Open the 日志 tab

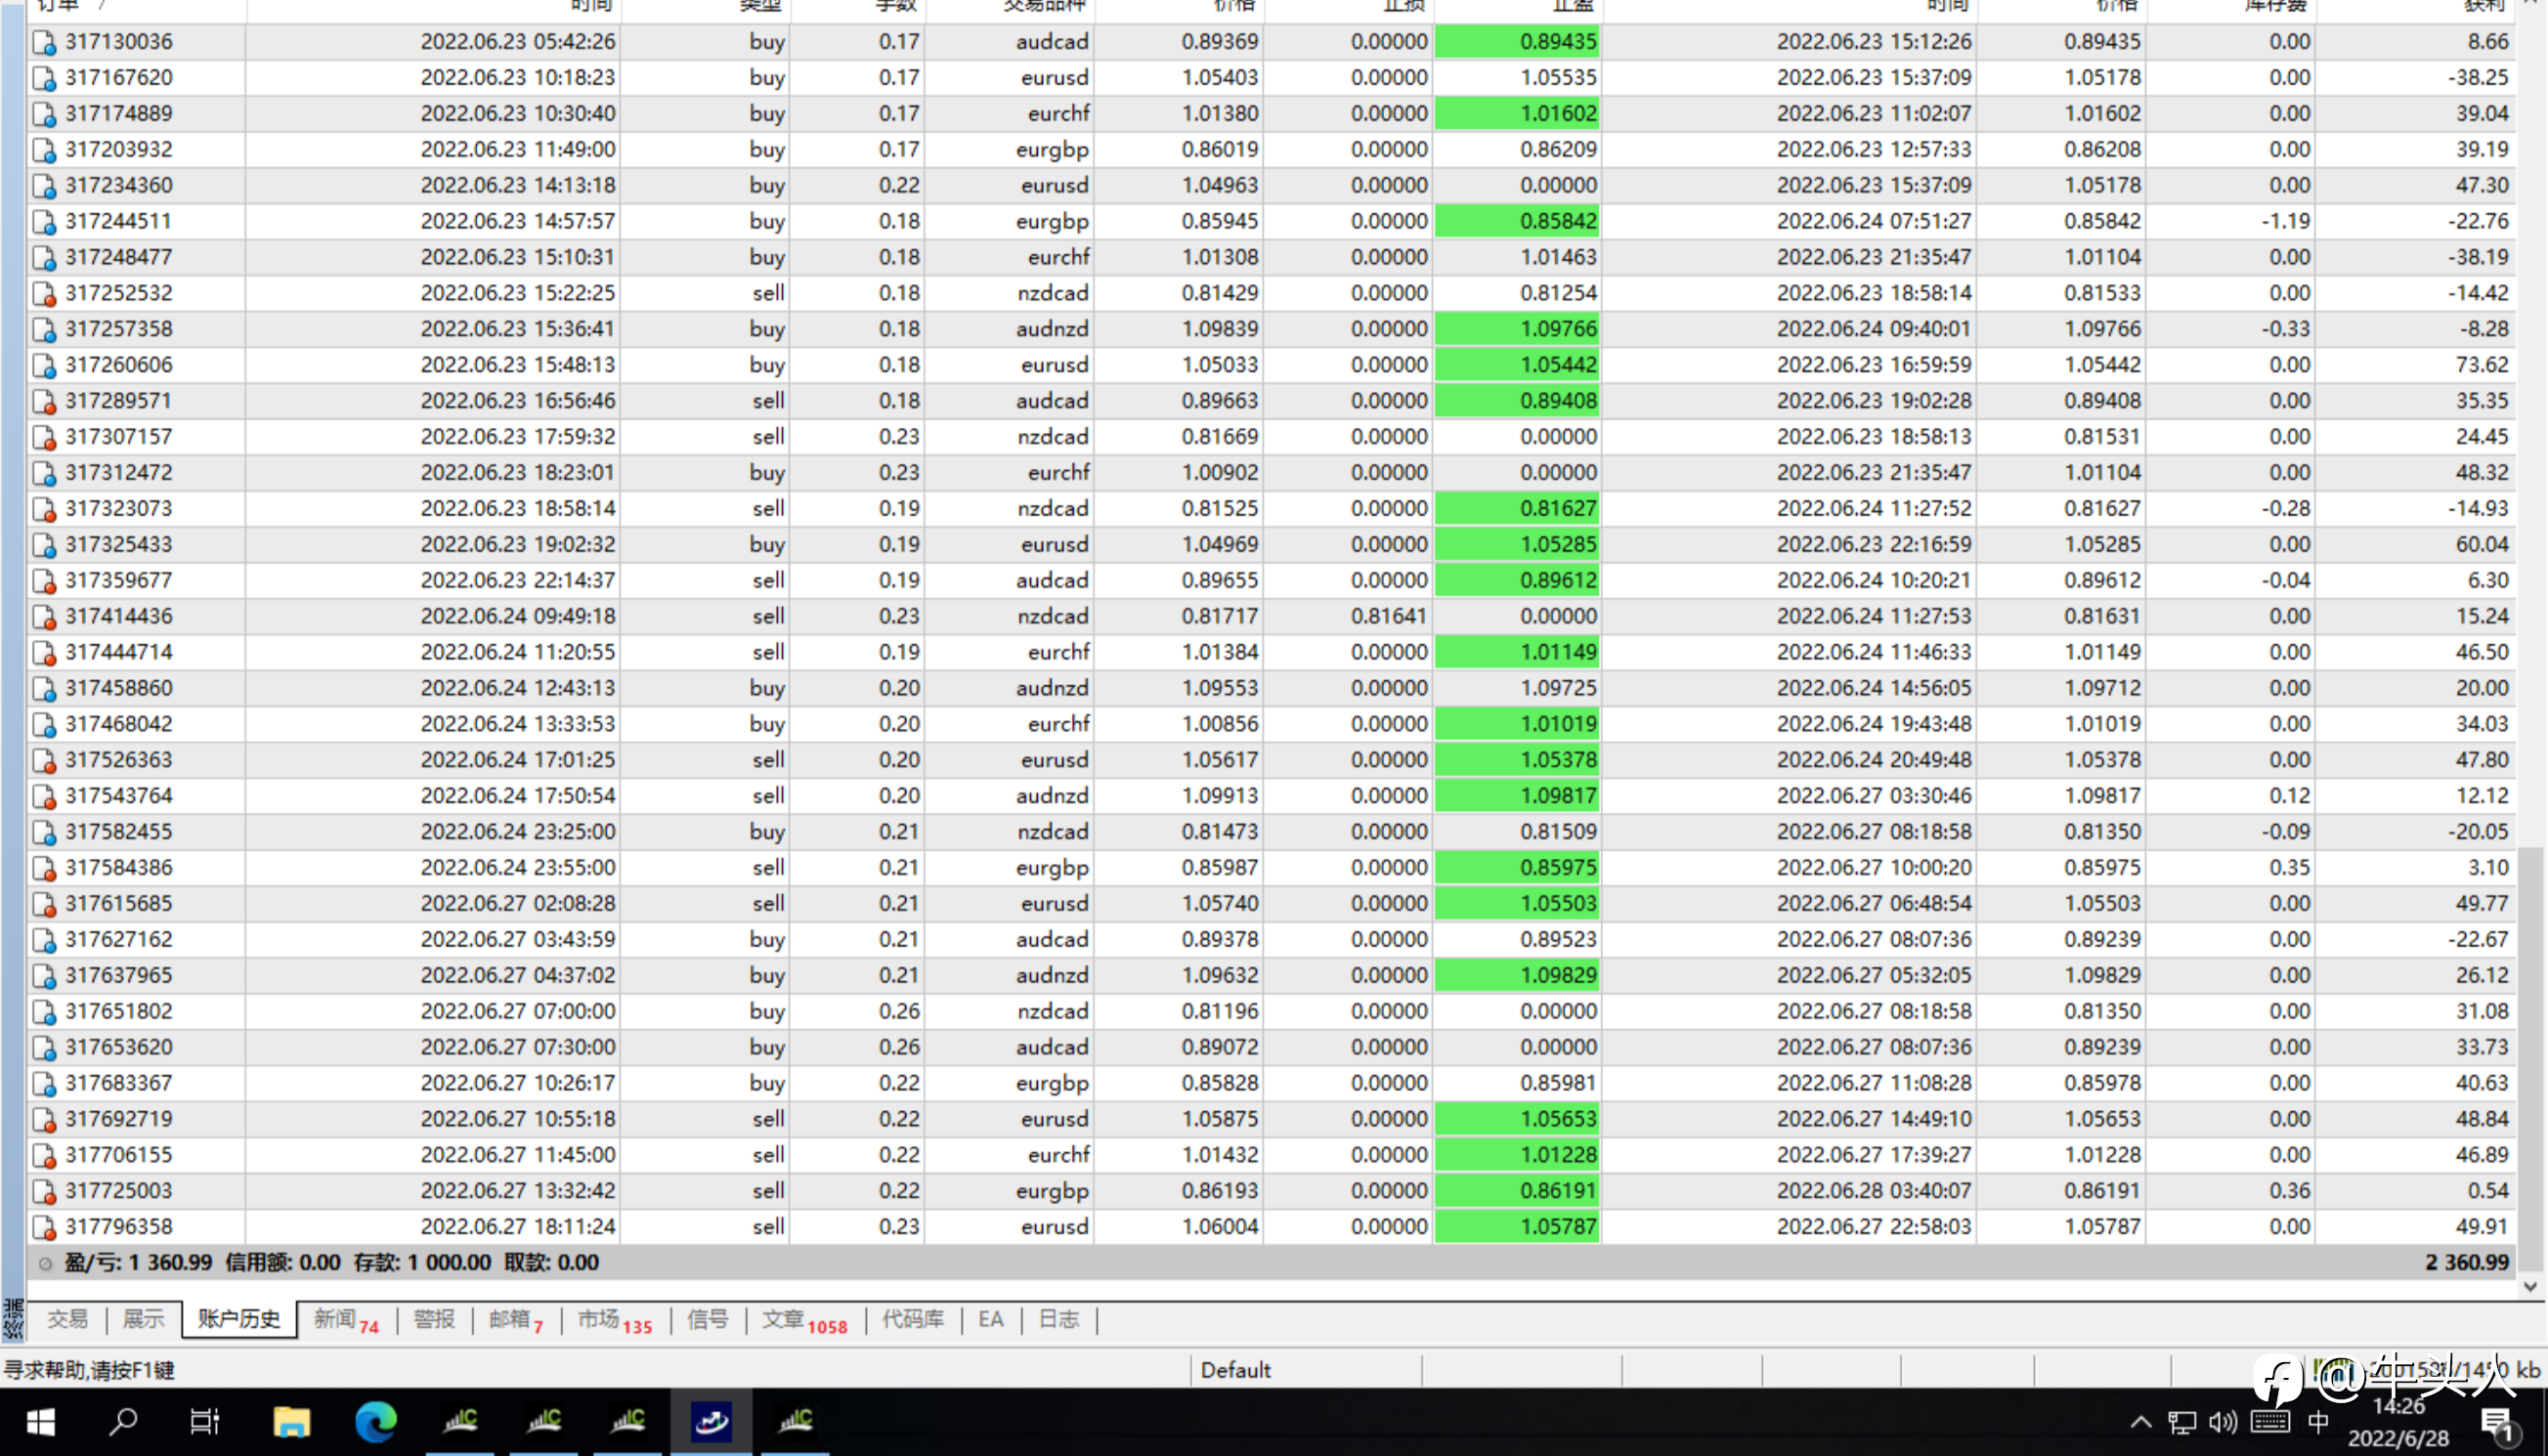pos(1059,1320)
